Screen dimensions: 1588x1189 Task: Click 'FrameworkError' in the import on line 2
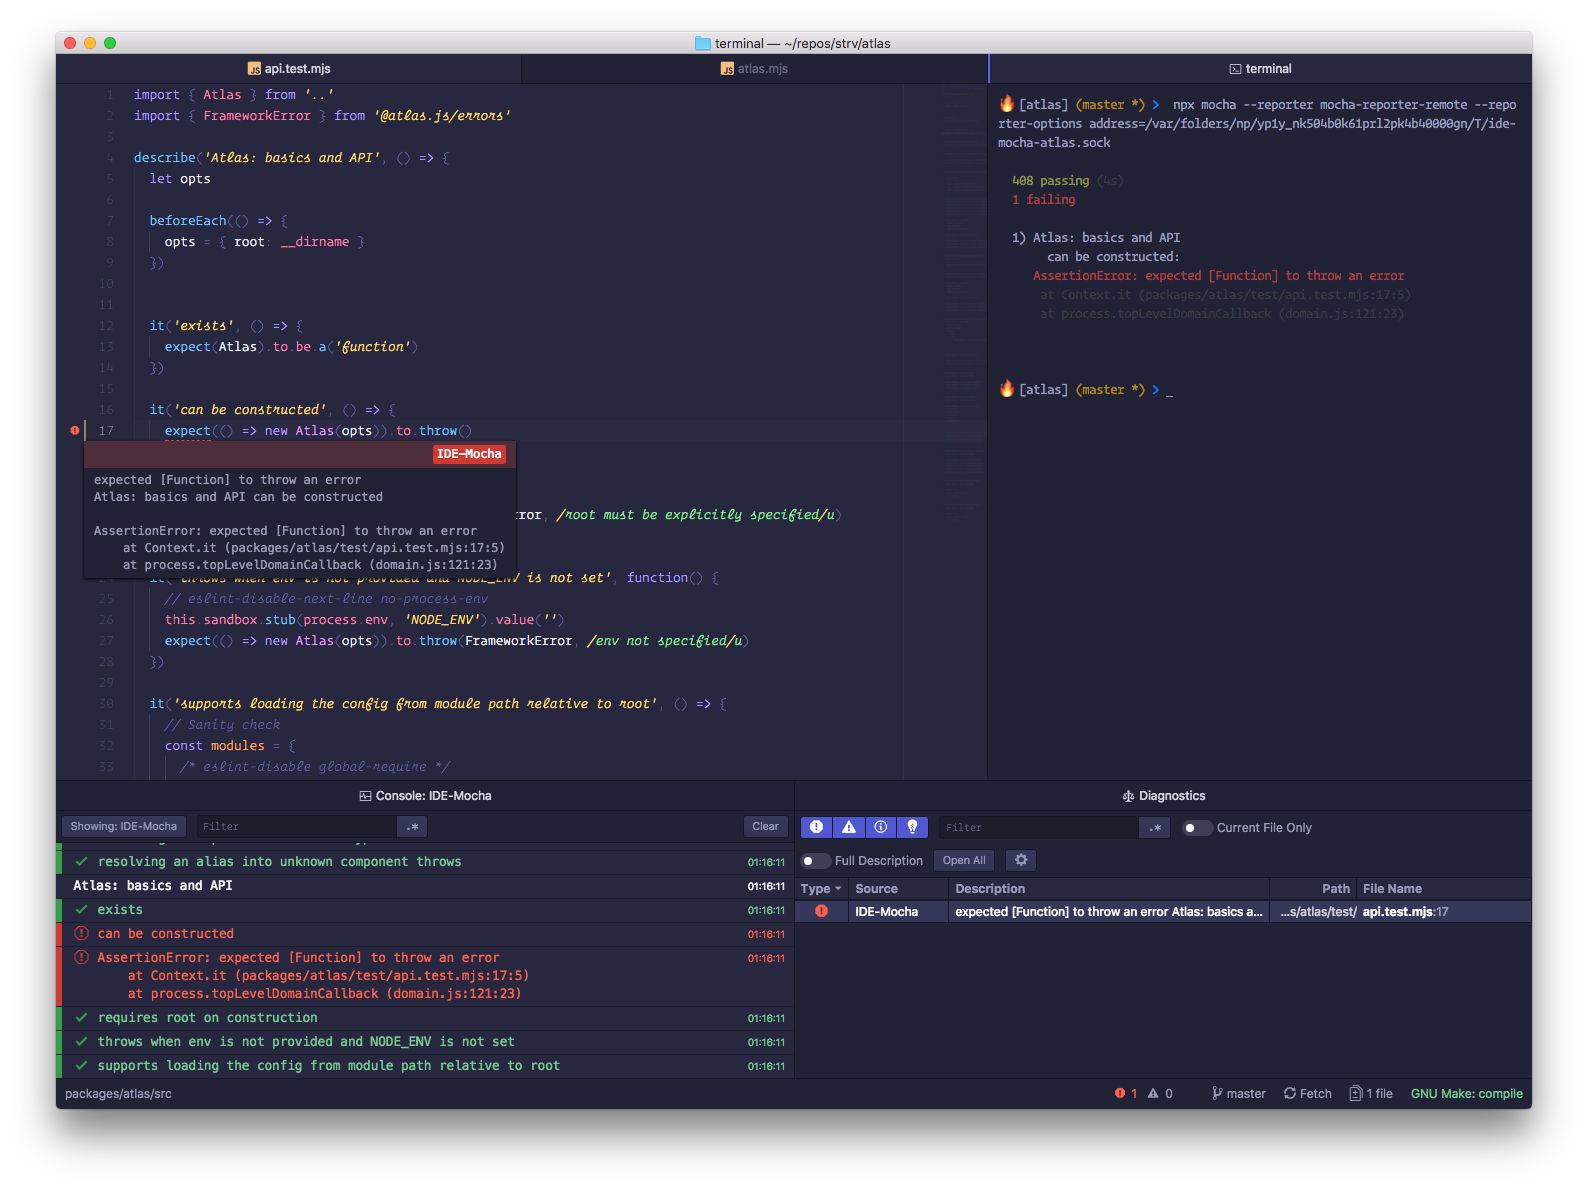(x=257, y=116)
